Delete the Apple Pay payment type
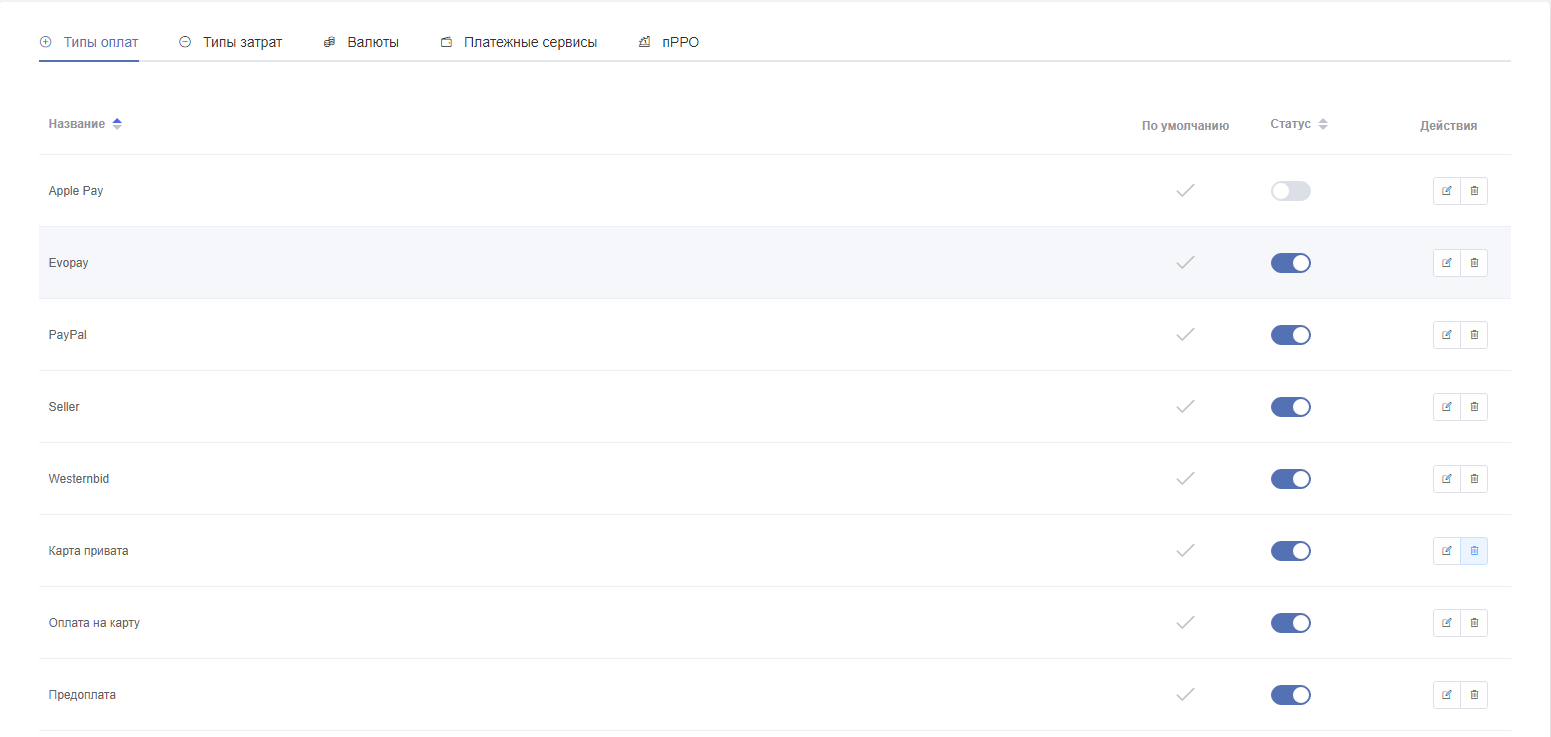Viewport: 1551px width, 737px height. pos(1474,191)
